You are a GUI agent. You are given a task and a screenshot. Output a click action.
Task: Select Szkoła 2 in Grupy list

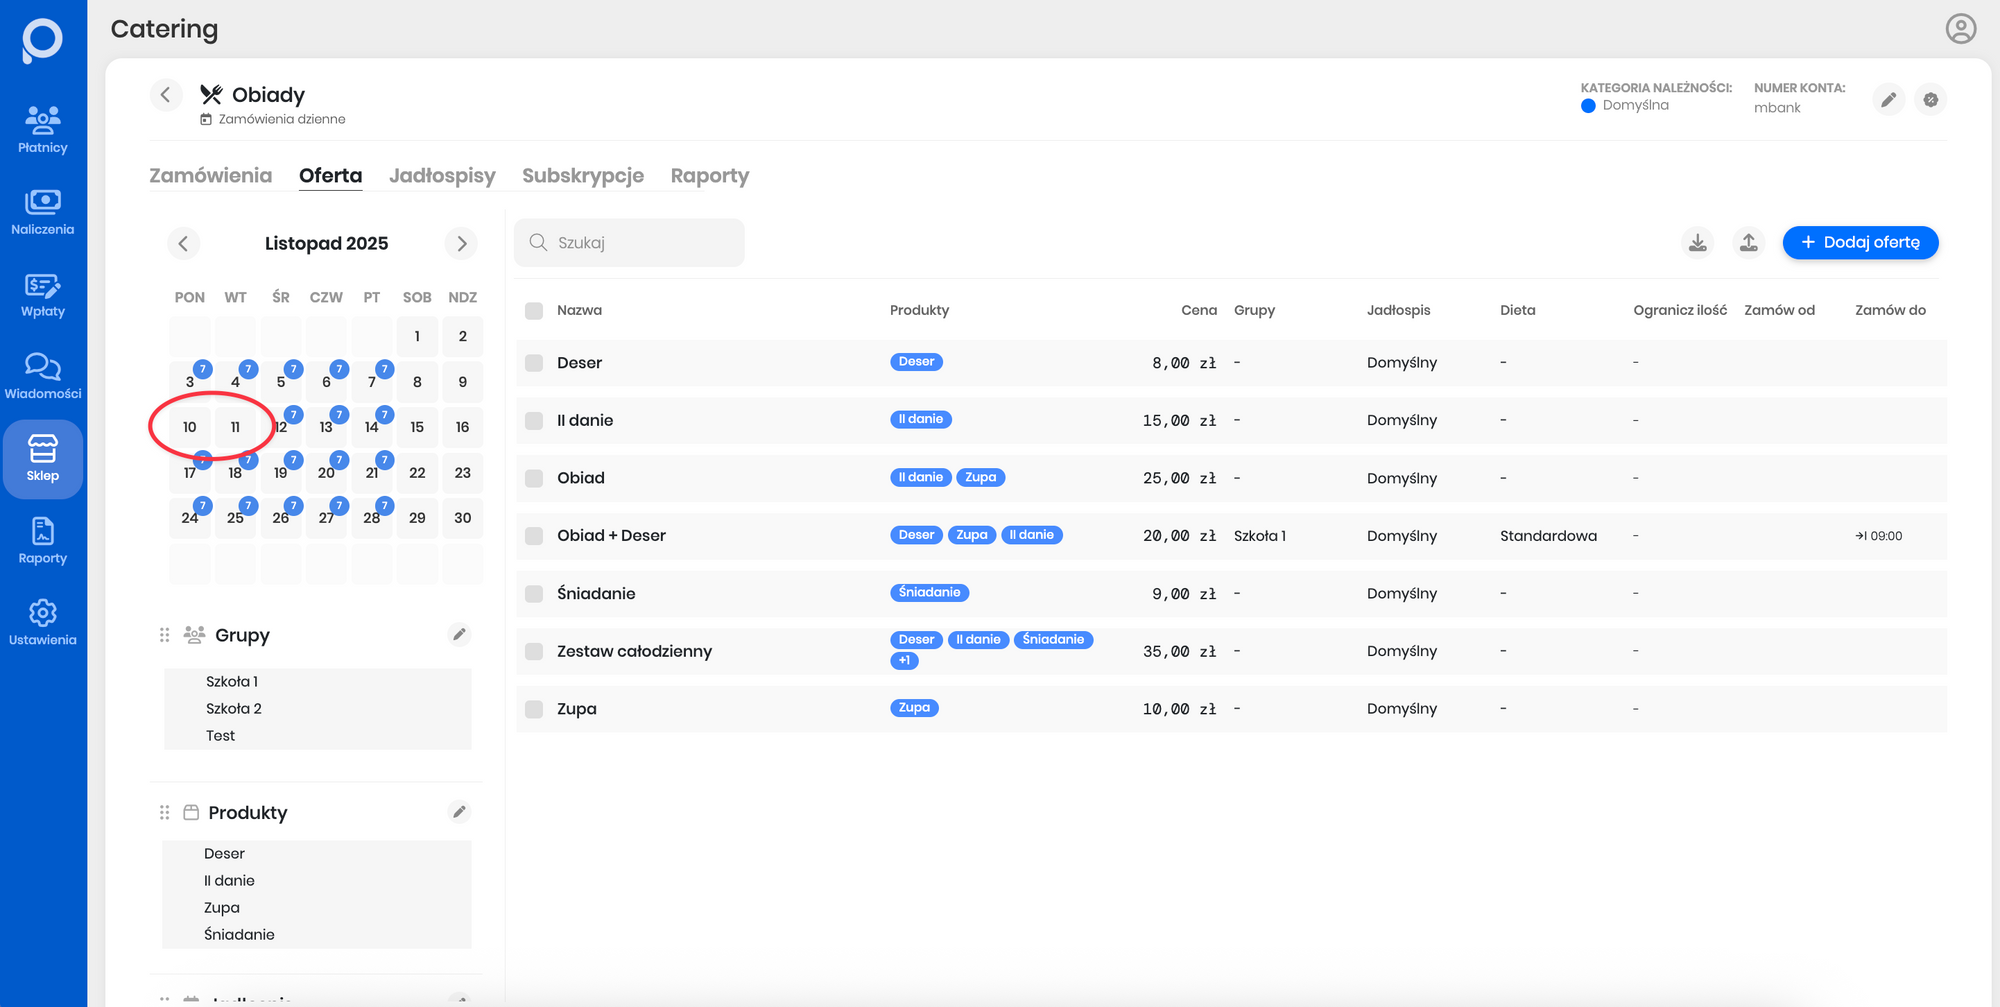pos(234,709)
